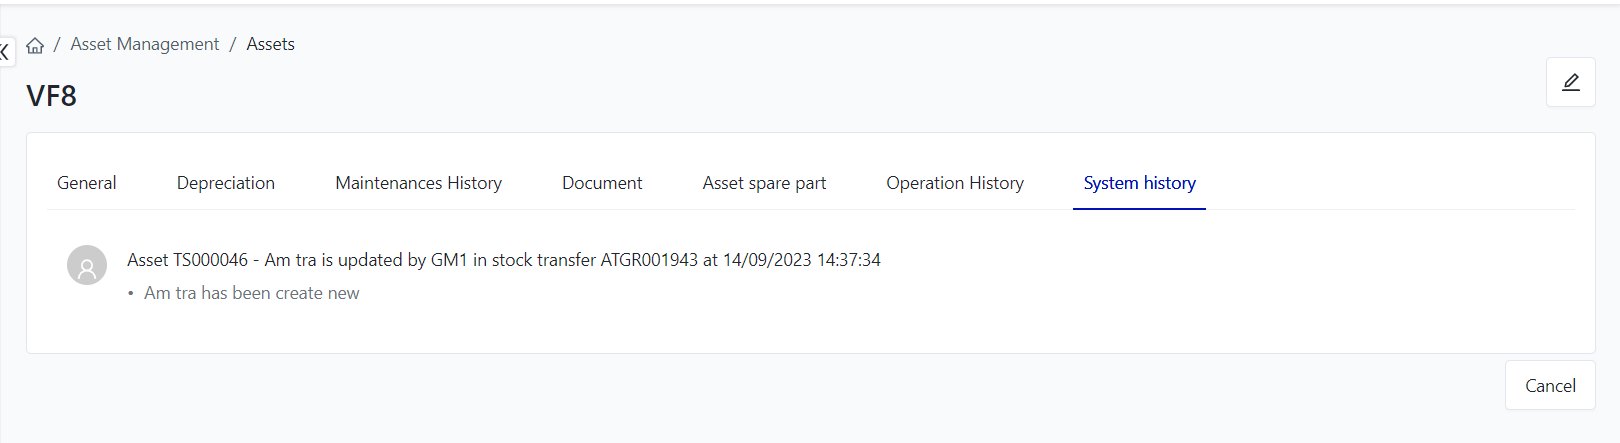The height and width of the screenshot is (443, 1620).
Task: Open the Asset spare part tab
Action: [x=764, y=183]
